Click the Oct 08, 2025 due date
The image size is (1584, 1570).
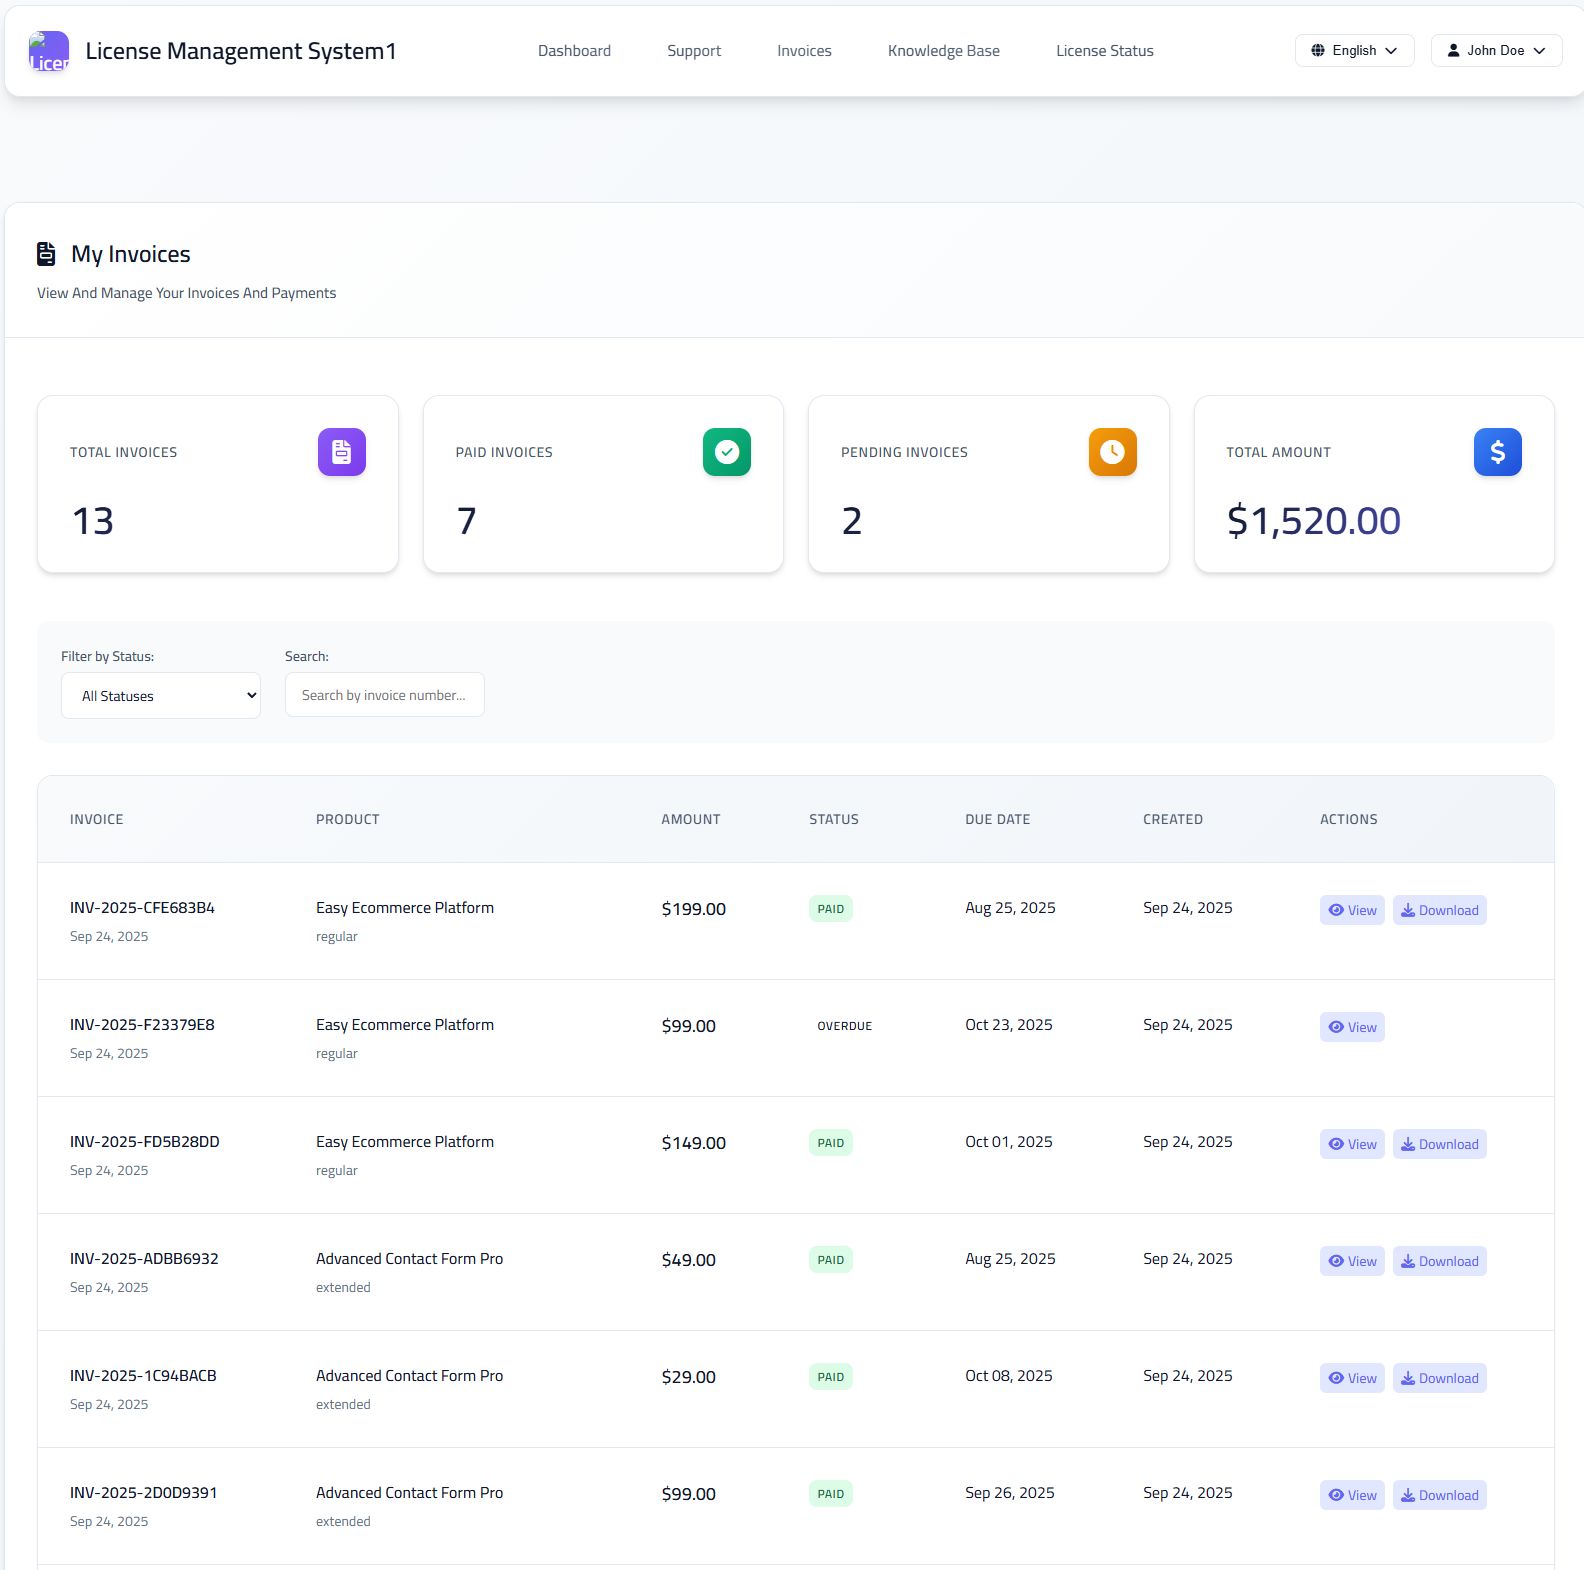(x=1009, y=1376)
